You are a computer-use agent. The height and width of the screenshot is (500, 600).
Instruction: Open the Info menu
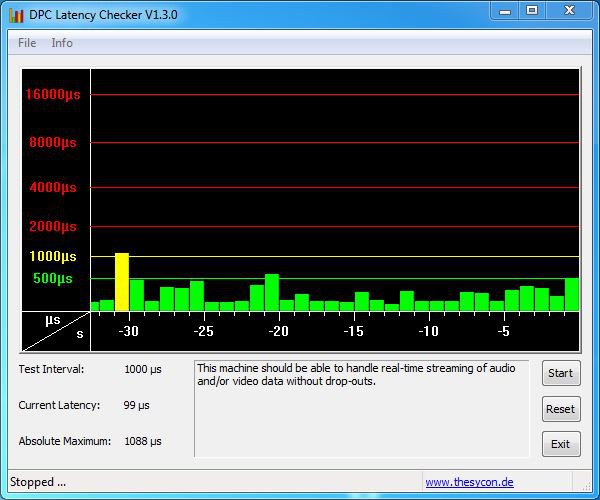coord(62,43)
